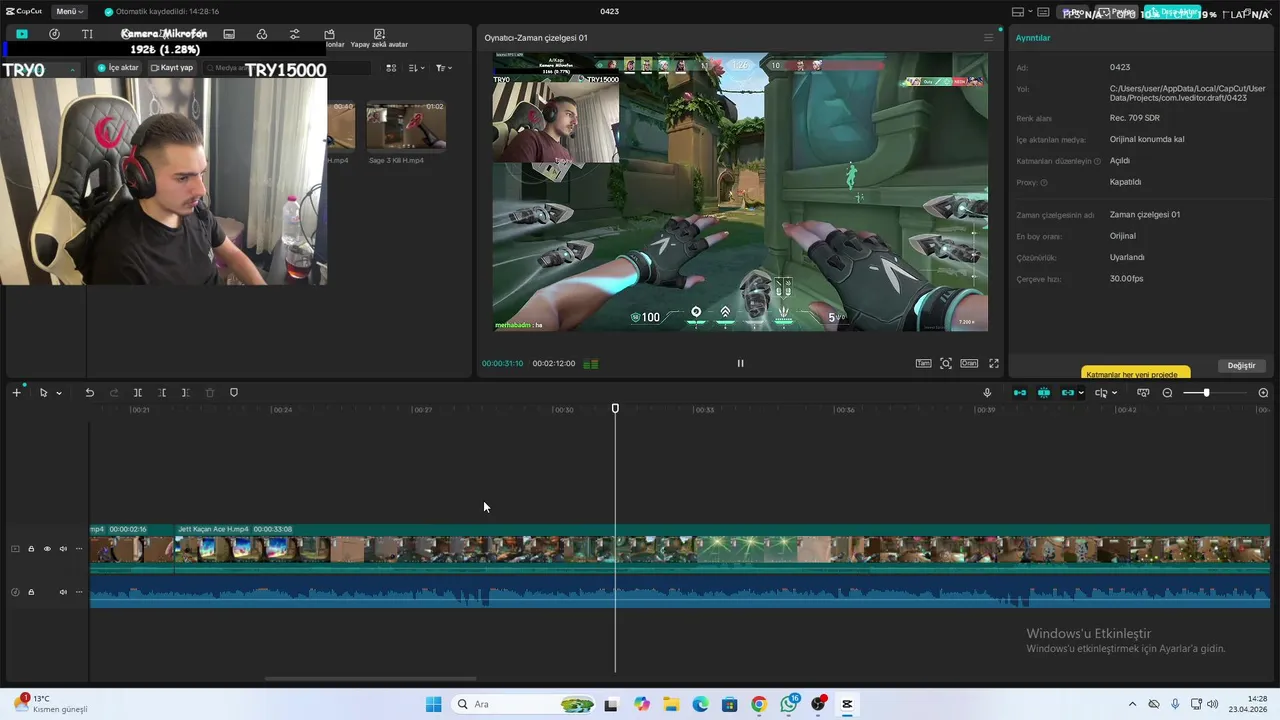1280x720 pixels.
Task: Open the media sort dropdown
Action: point(417,68)
